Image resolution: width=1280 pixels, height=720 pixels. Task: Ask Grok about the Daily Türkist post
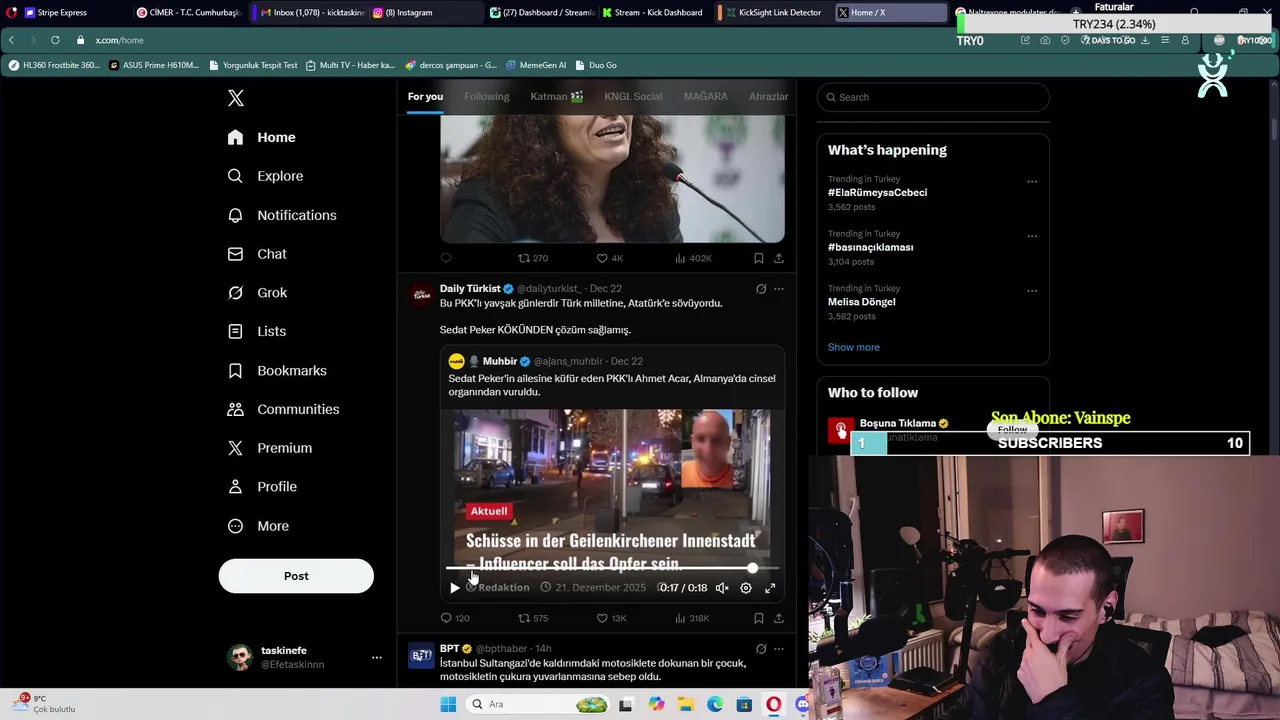(761, 289)
